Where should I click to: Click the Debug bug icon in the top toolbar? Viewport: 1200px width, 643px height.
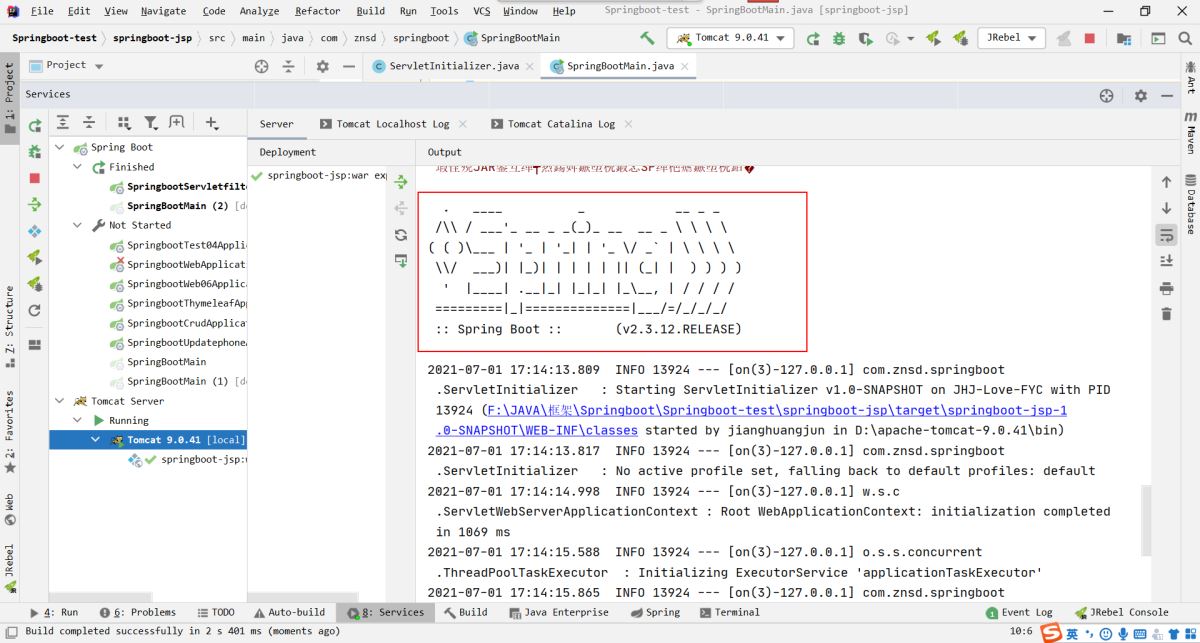click(x=839, y=38)
